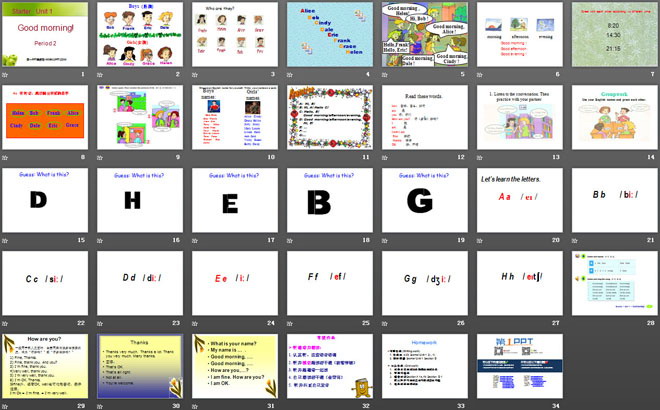Preview animations via star under slide 15
Screen dimensions: 660x410
tap(5, 241)
